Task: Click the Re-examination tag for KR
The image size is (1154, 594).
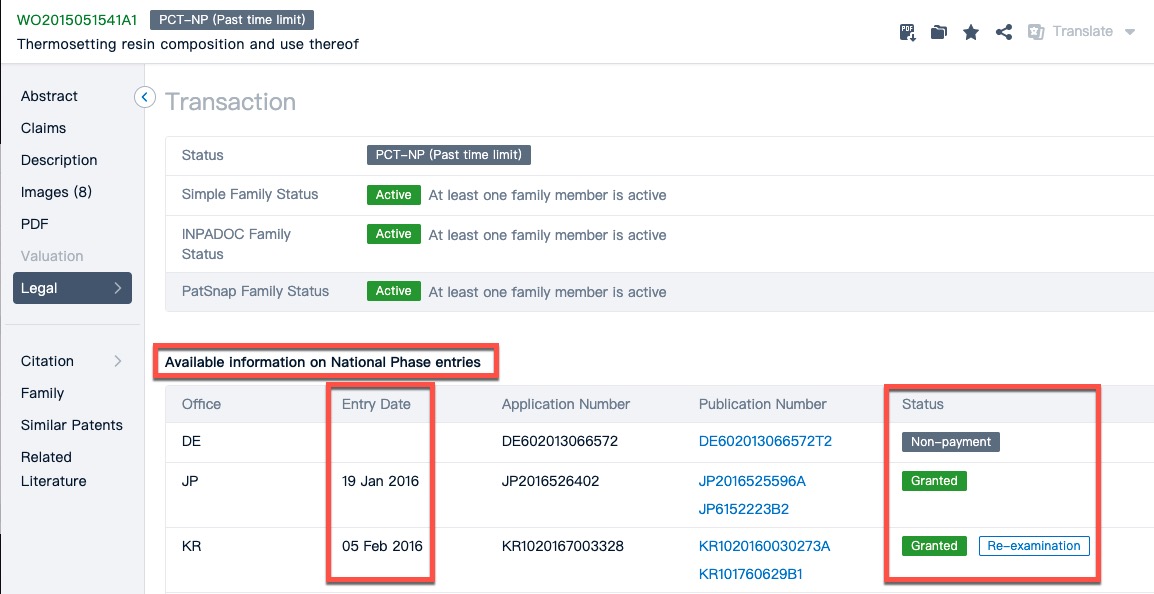Action: (1034, 546)
